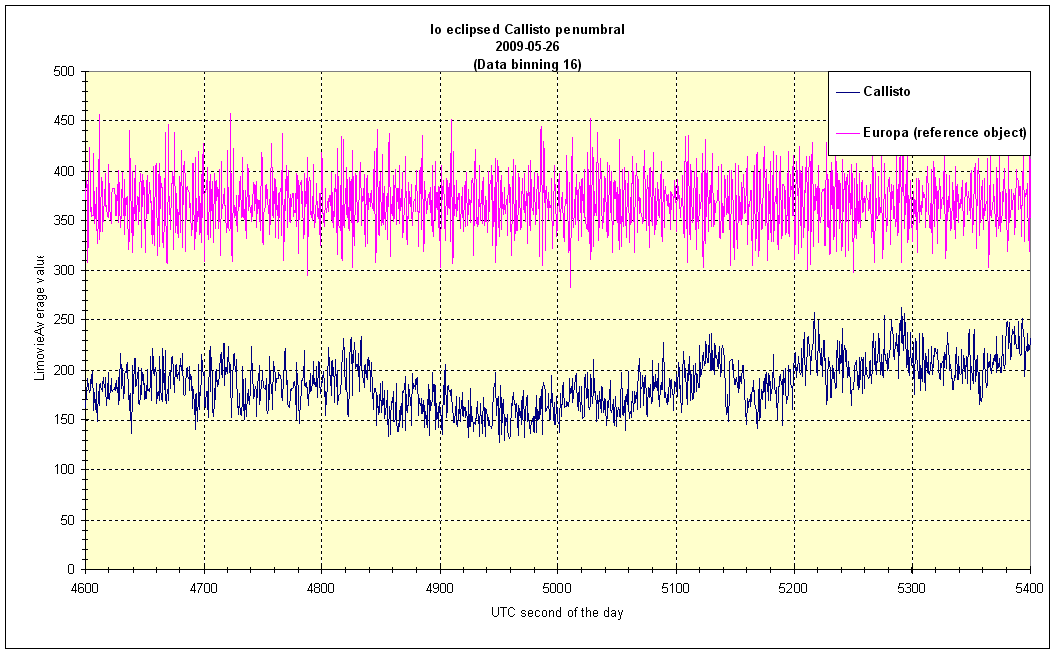Click x-axis label 5100
Image resolution: width=1055 pixels, height=653 pixels.
click(x=676, y=588)
